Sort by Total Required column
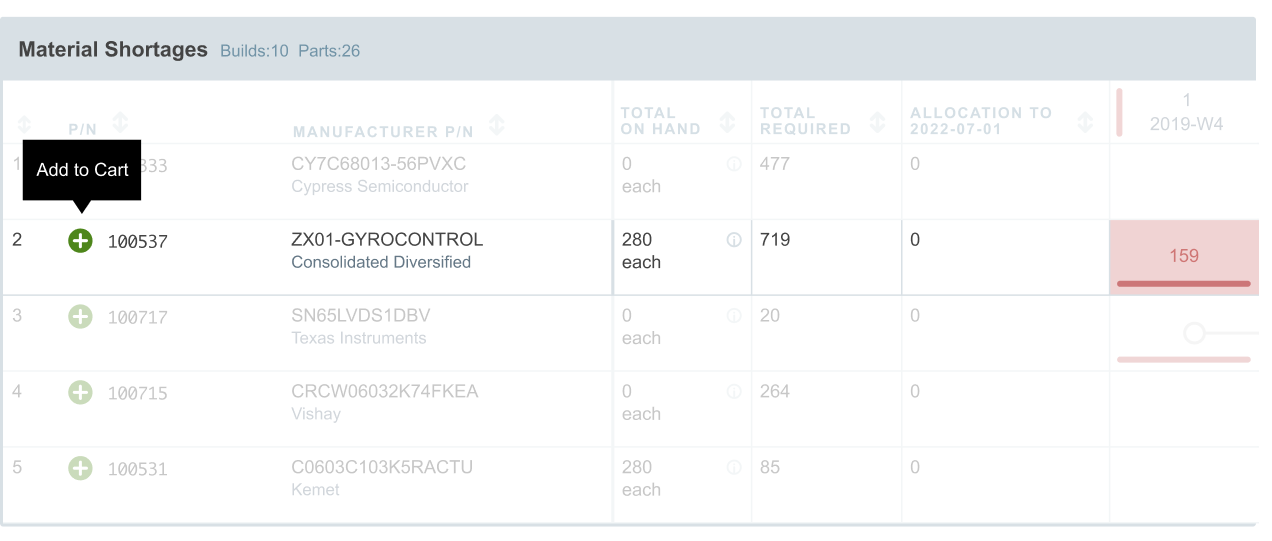The height and width of the screenshot is (541, 1272). pyautogui.click(x=878, y=122)
